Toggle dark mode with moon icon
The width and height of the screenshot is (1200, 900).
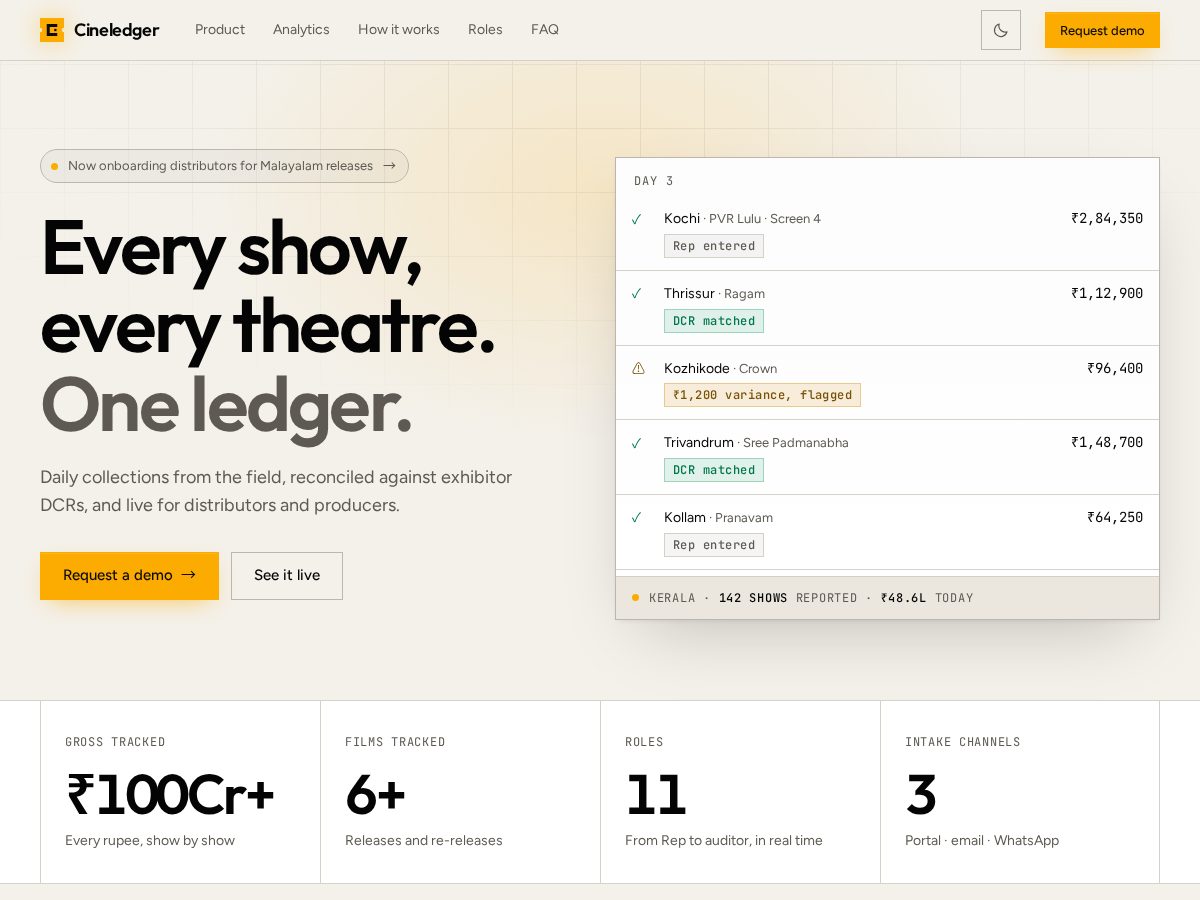(x=1001, y=30)
